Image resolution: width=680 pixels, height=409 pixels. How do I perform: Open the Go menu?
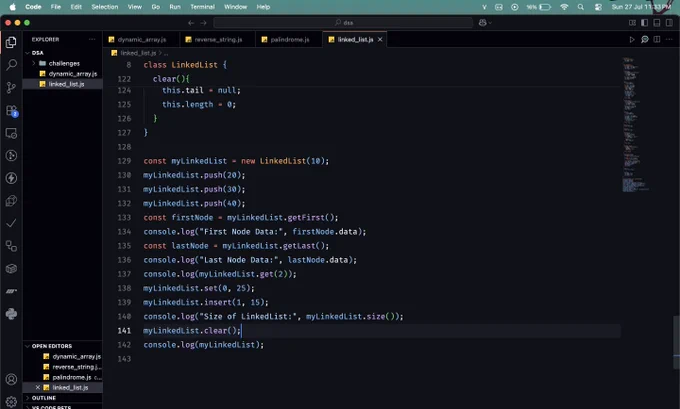click(155, 7)
